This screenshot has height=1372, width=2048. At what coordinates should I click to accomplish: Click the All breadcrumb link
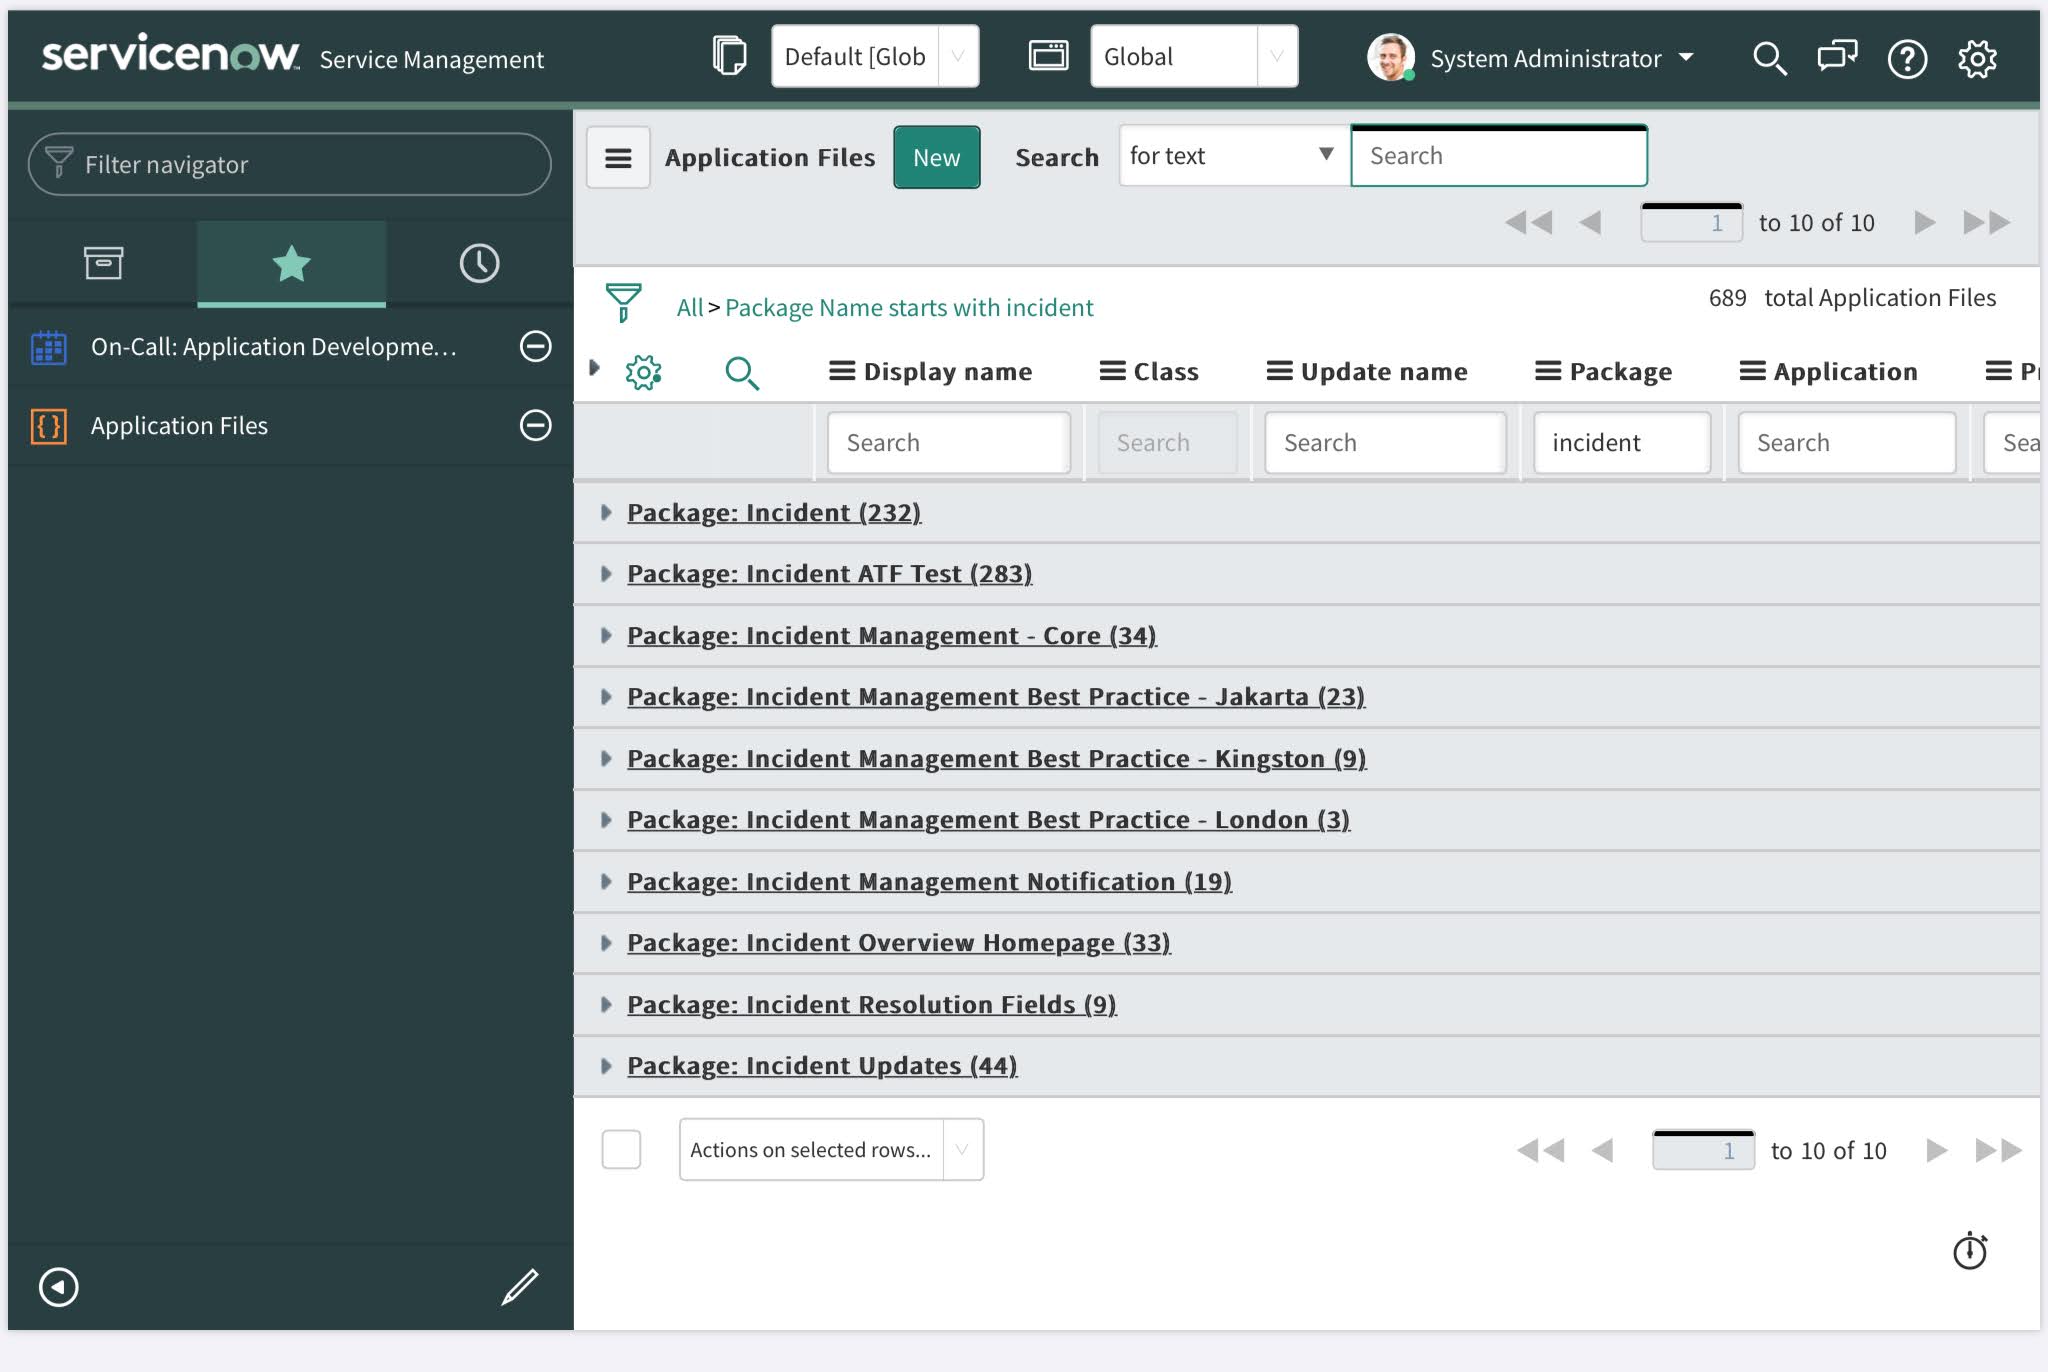tap(691, 307)
